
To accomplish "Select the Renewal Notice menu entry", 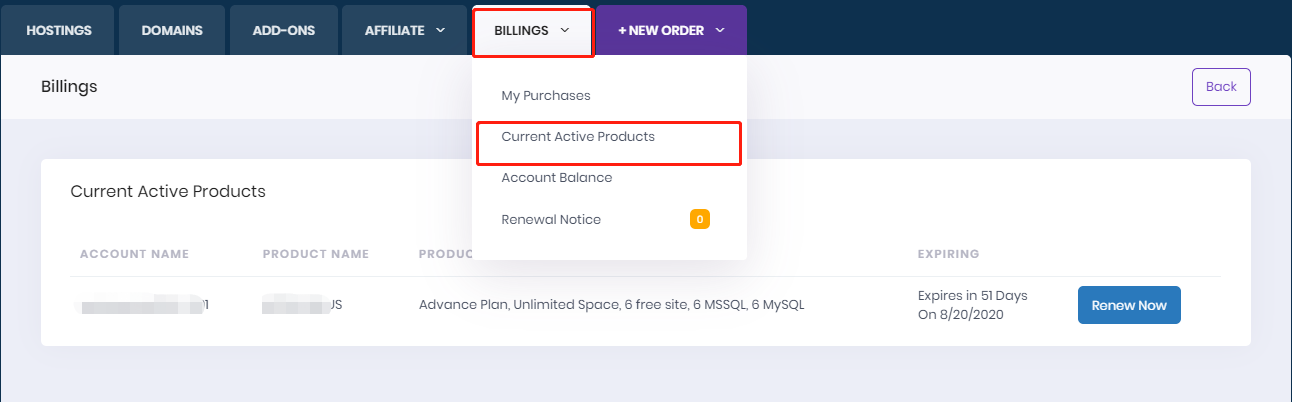I will tap(551, 219).
